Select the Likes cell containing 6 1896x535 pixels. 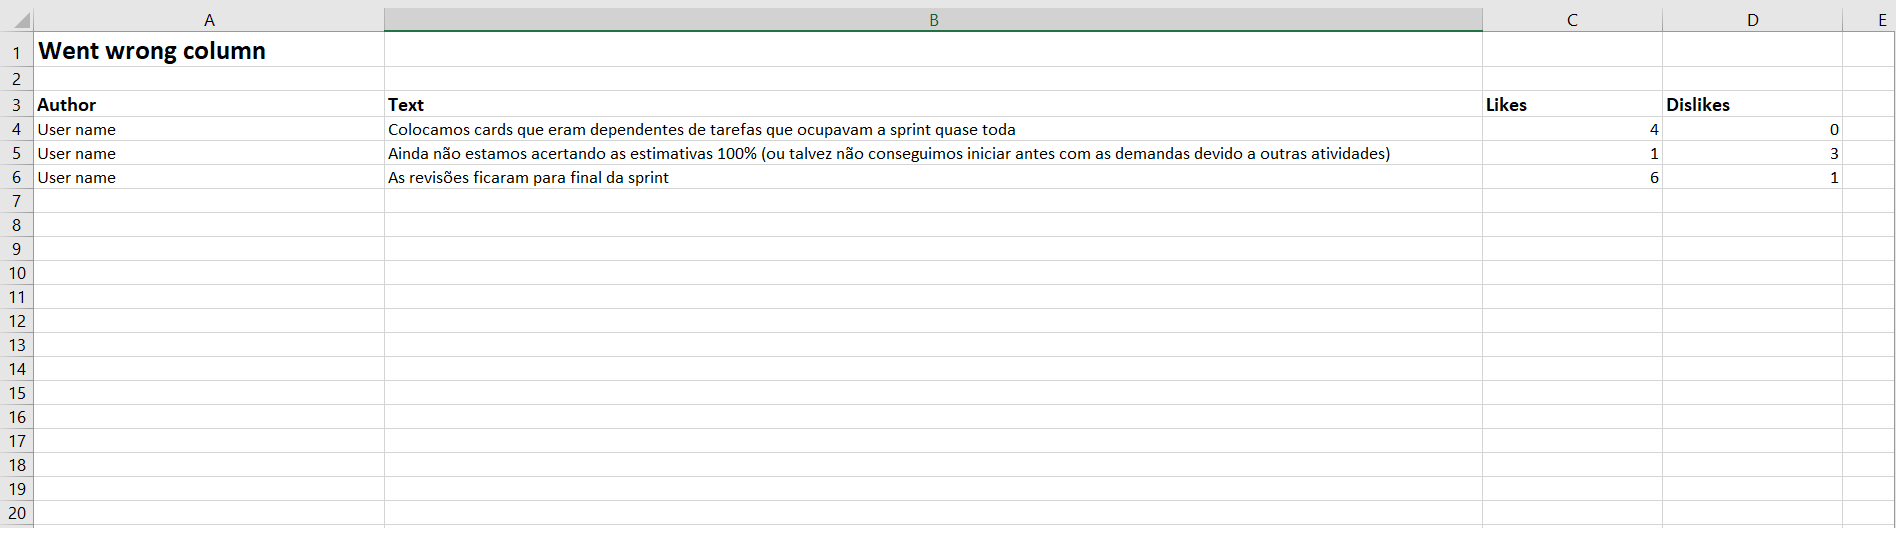tap(1572, 178)
